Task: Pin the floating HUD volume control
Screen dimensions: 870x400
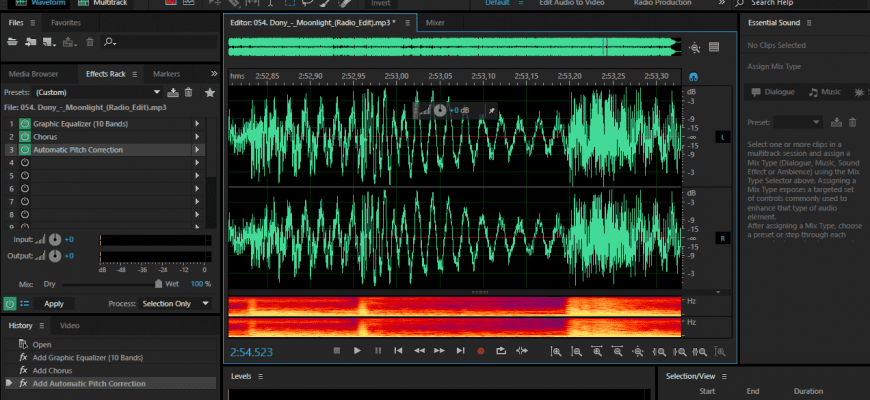Action: point(491,110)
